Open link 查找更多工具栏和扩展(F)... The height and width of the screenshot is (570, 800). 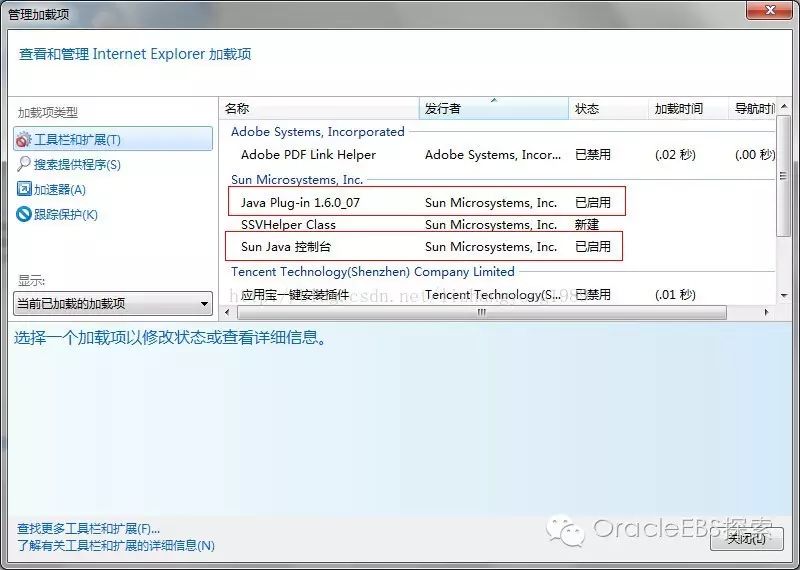tap(89, 529)
